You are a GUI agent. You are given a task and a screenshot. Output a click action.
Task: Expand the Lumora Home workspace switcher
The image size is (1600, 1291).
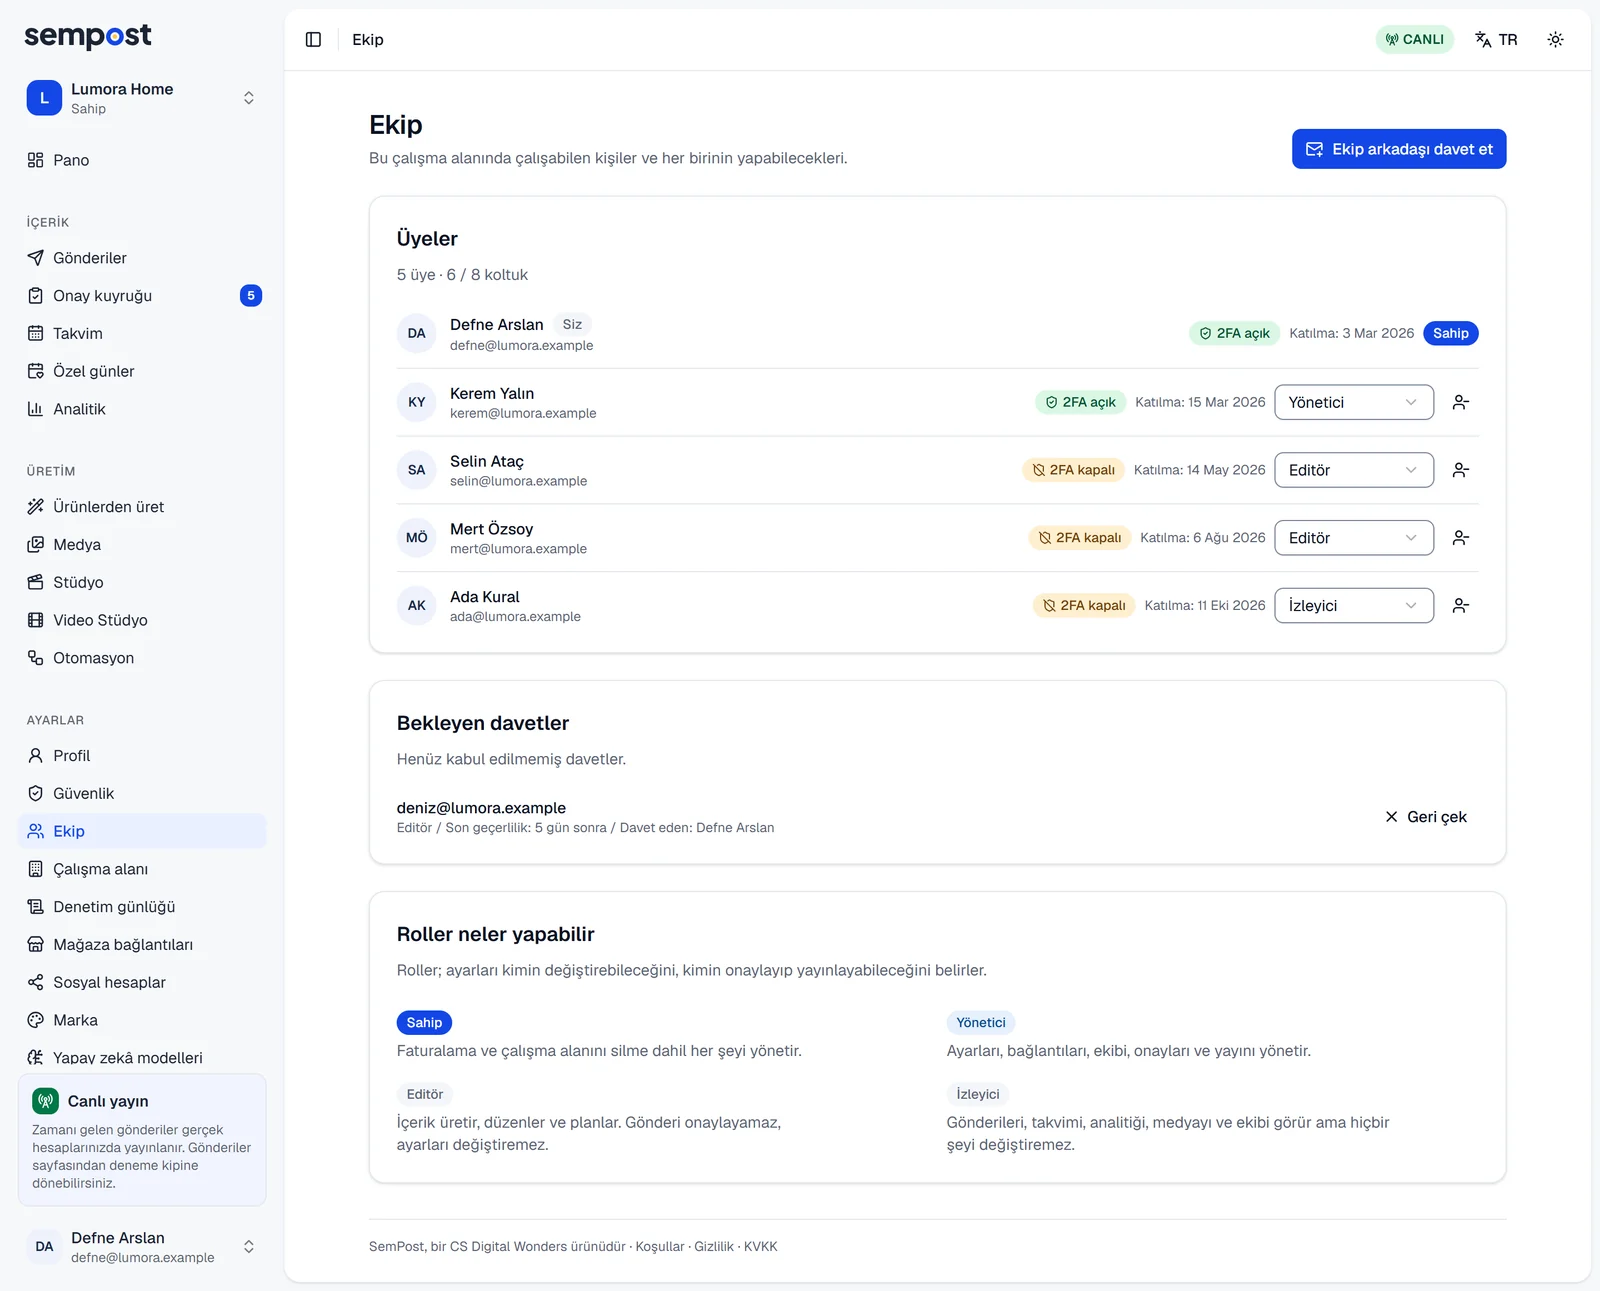[x=142, y=98]
